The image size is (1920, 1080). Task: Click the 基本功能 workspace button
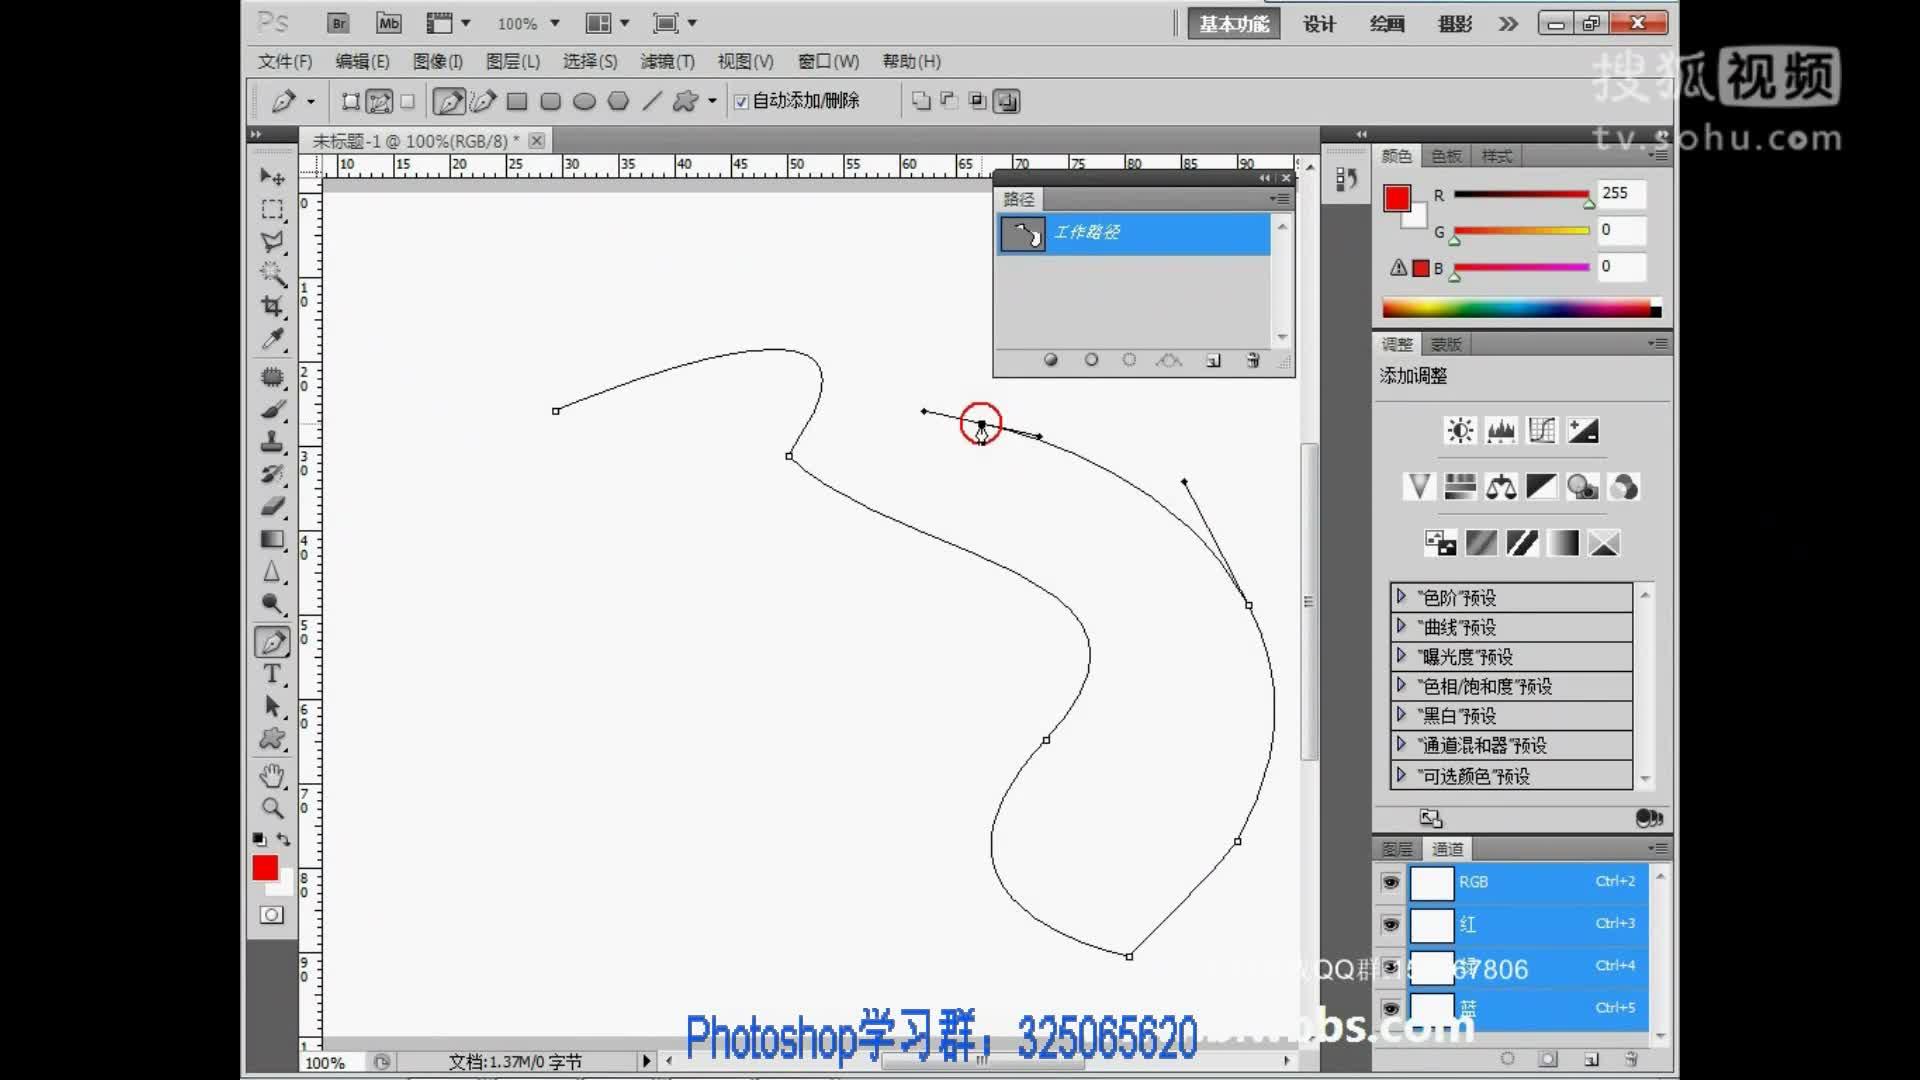[1234, 24]
